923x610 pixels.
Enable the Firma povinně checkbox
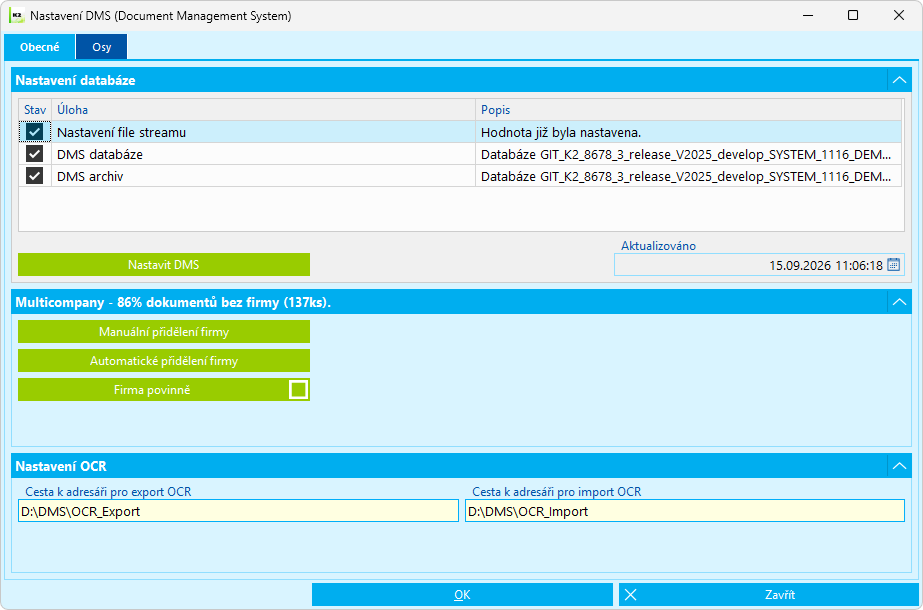pos(298,390)
